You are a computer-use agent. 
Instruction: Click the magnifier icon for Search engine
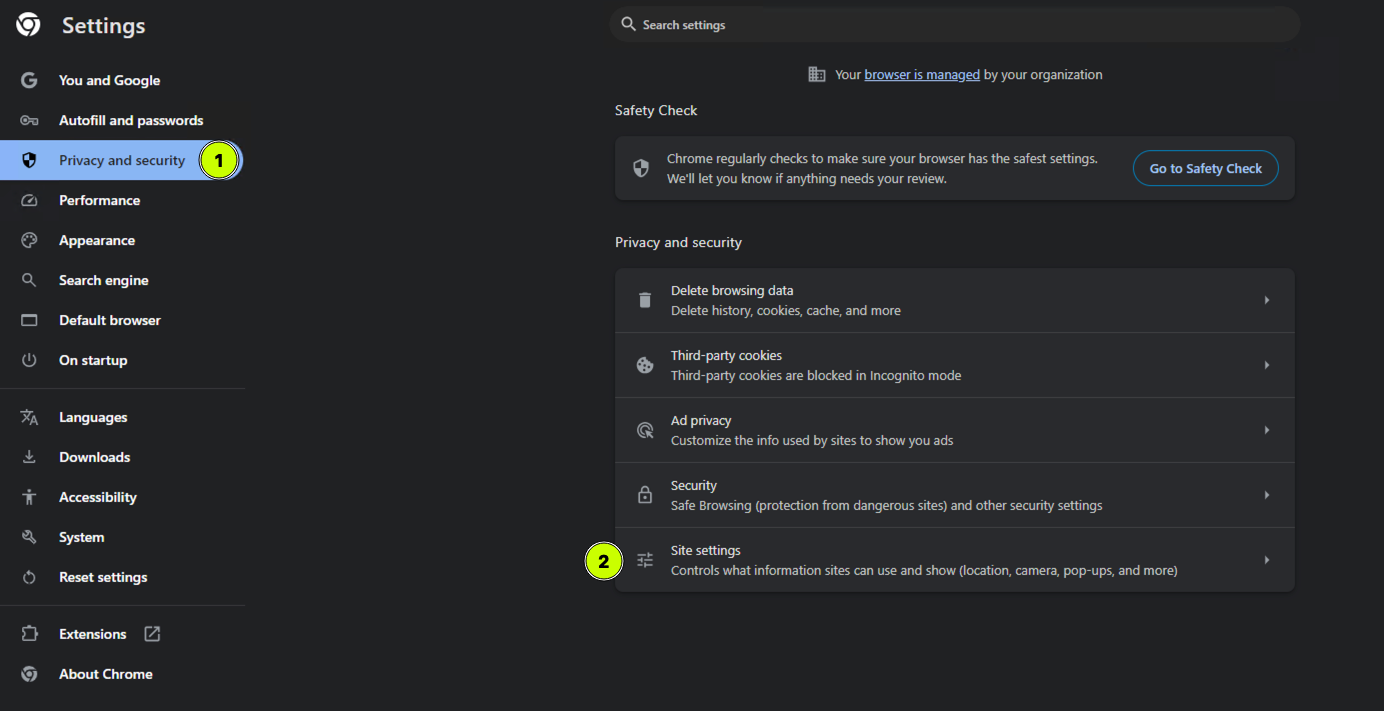point(29,280)
